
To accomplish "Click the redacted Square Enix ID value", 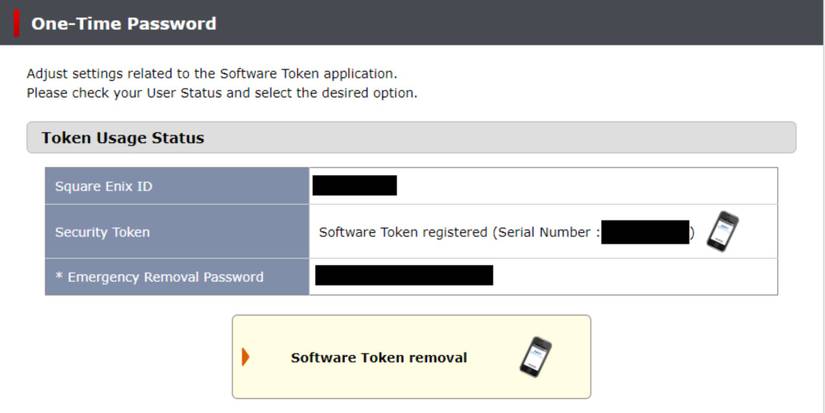I will tap(354, 186).
